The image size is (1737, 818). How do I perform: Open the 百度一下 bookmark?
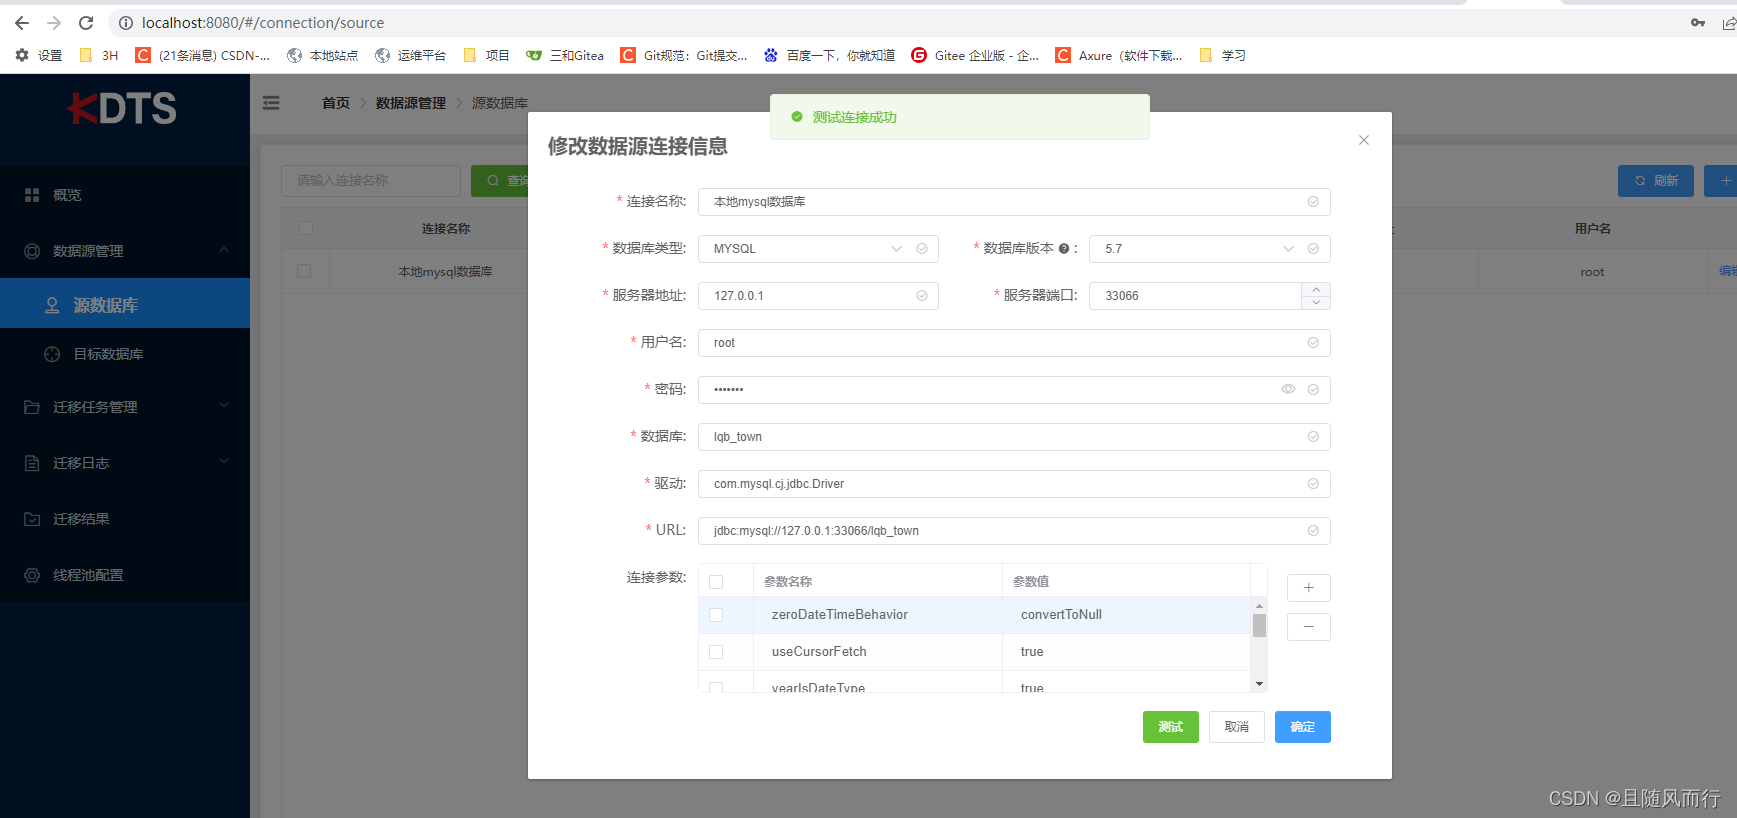(829, 55)
